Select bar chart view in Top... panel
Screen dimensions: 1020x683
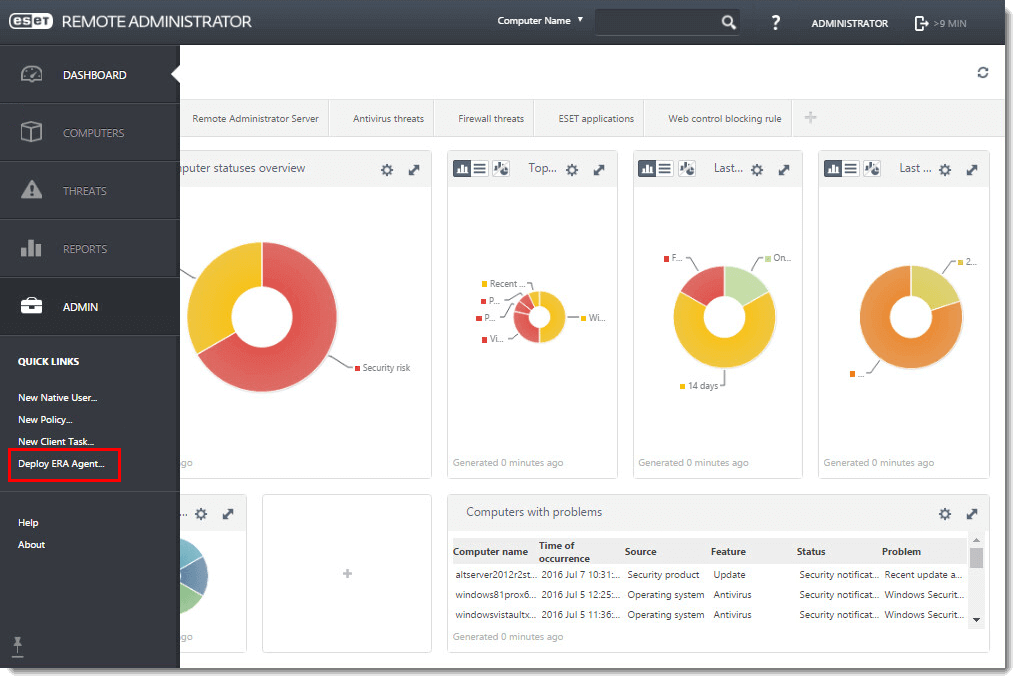click(462, 169)
